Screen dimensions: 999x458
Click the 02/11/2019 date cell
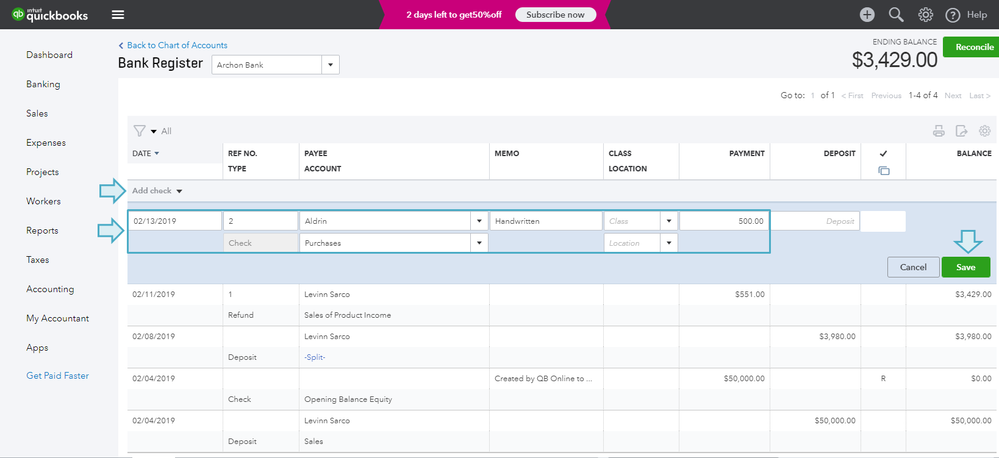(154, 294)
